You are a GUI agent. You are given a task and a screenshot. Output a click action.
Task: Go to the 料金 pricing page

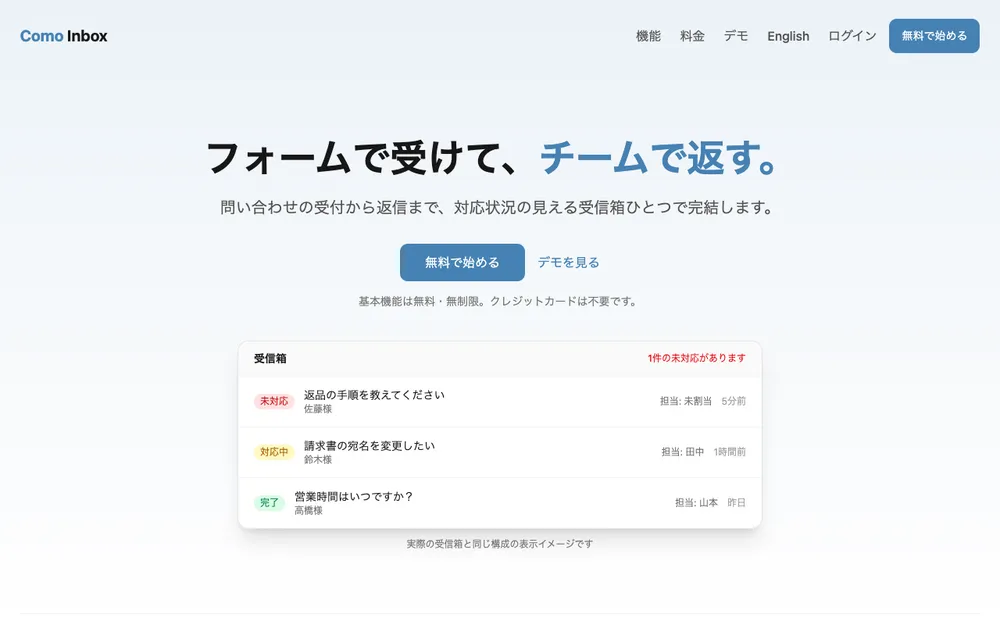(x=692, y=36)
